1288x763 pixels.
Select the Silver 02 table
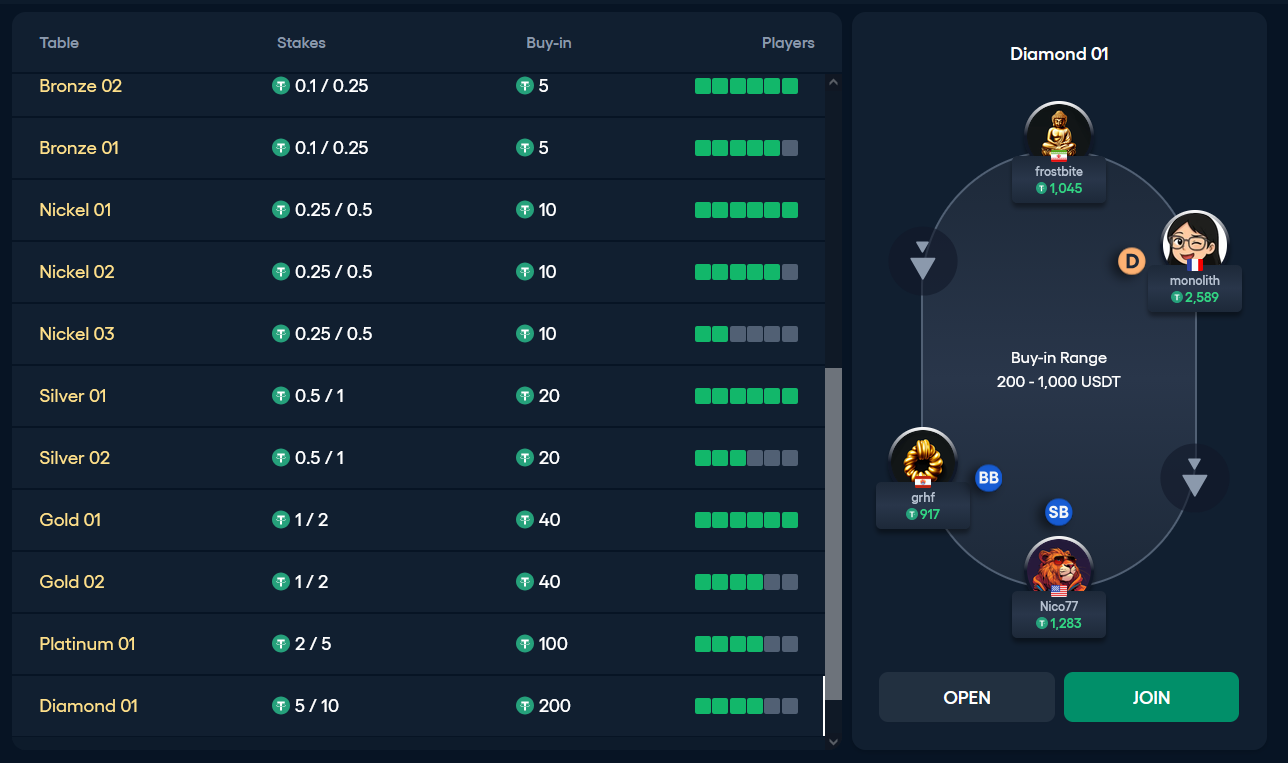point(419,458)
